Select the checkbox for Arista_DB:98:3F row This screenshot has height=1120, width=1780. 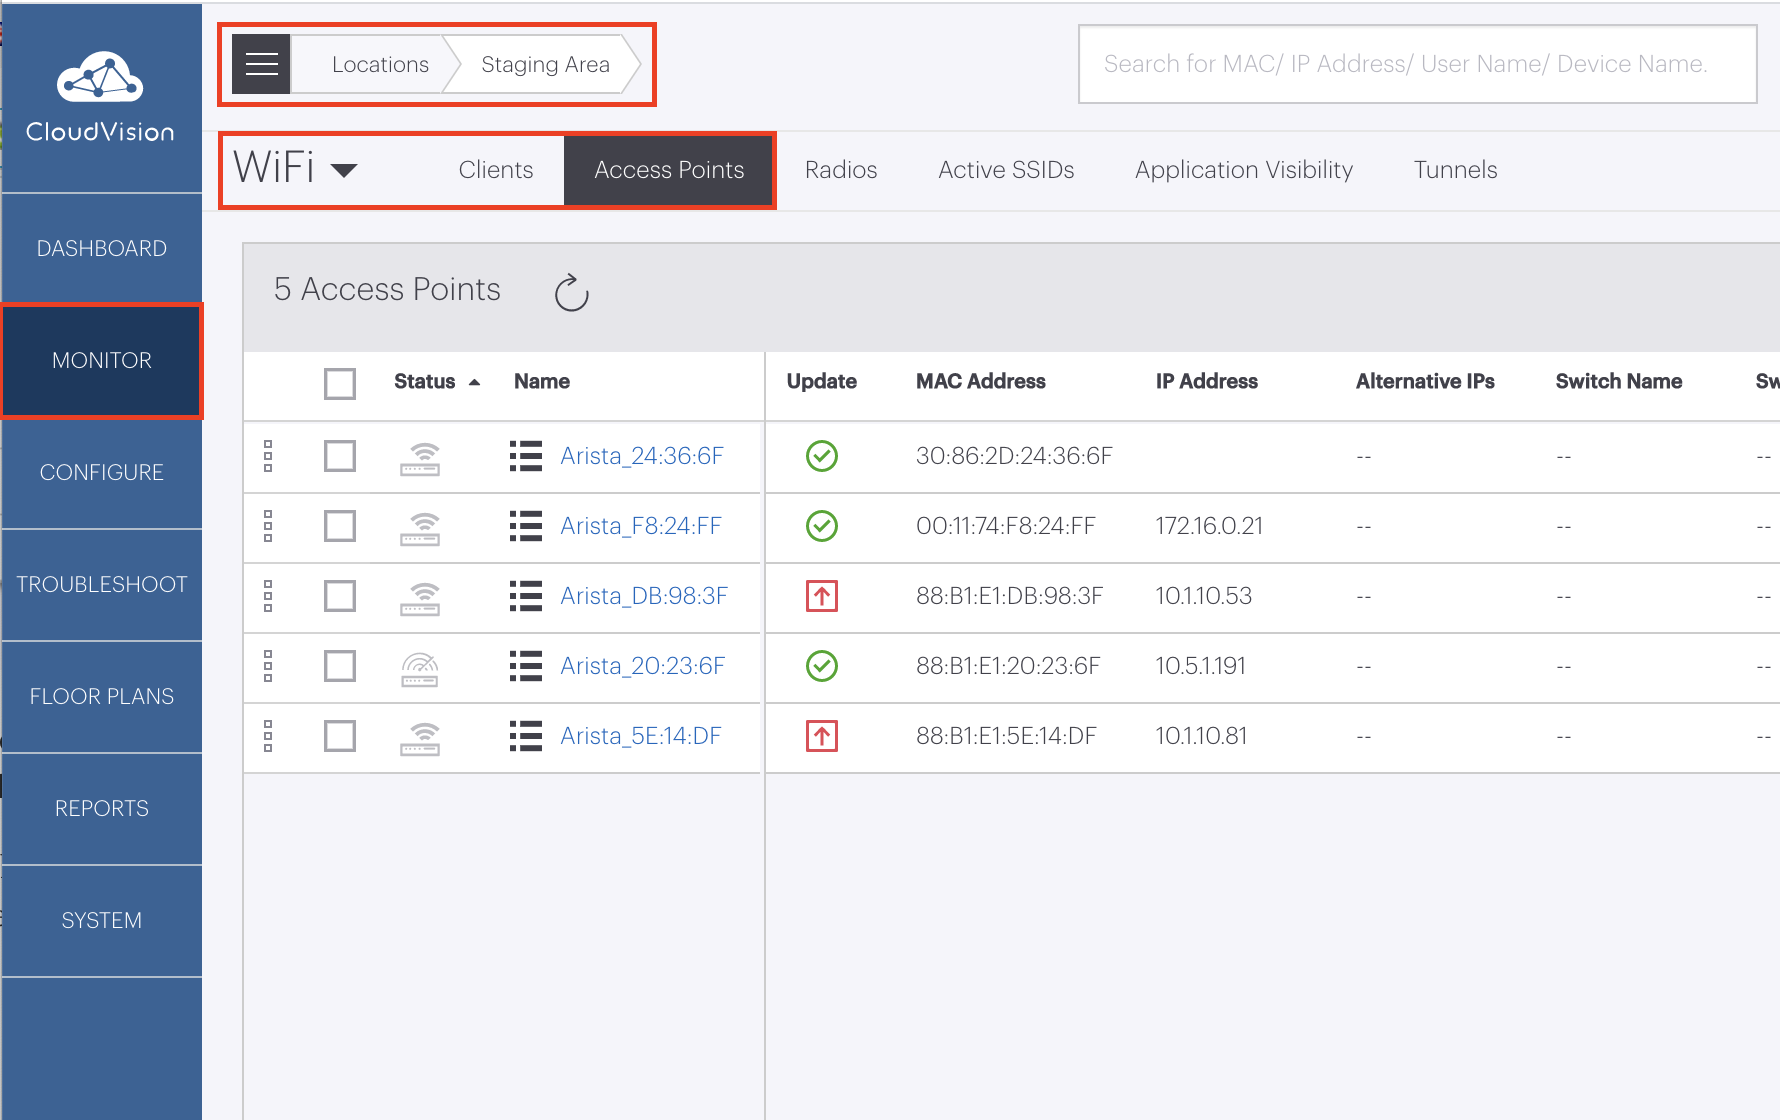click(x=340, y=596)
